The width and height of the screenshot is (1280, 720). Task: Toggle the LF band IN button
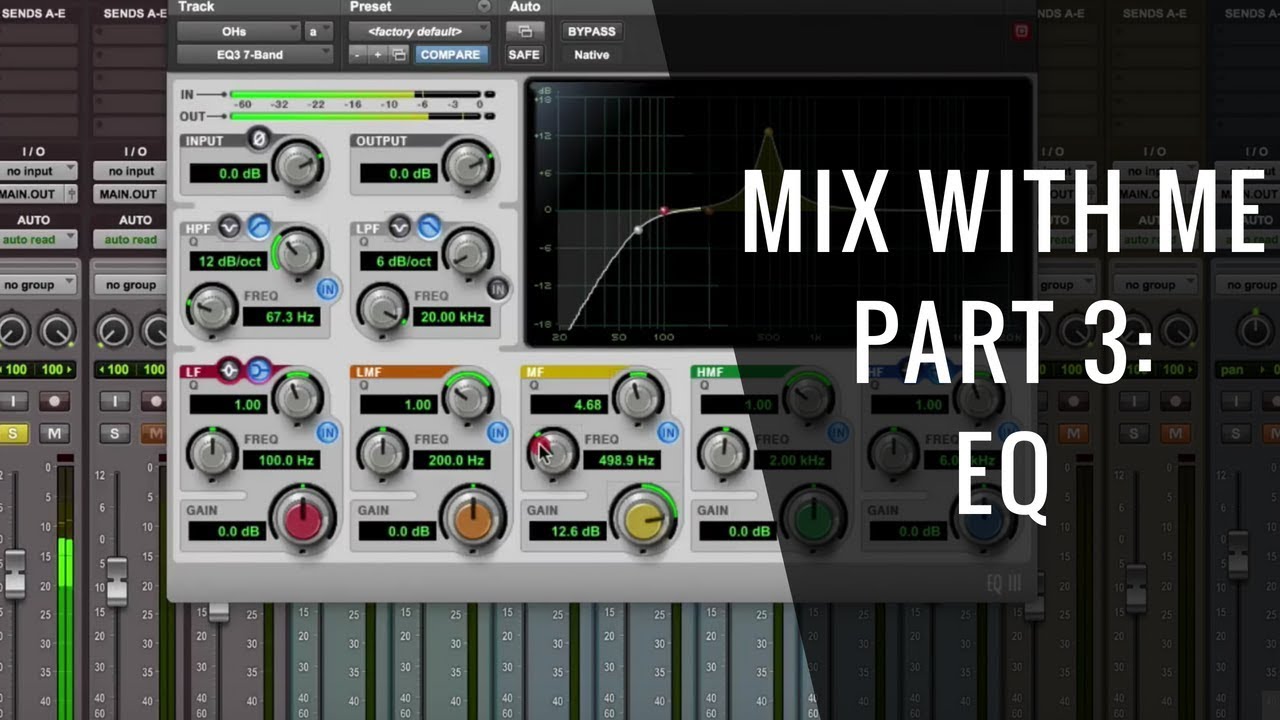click(x=327, y=432)
